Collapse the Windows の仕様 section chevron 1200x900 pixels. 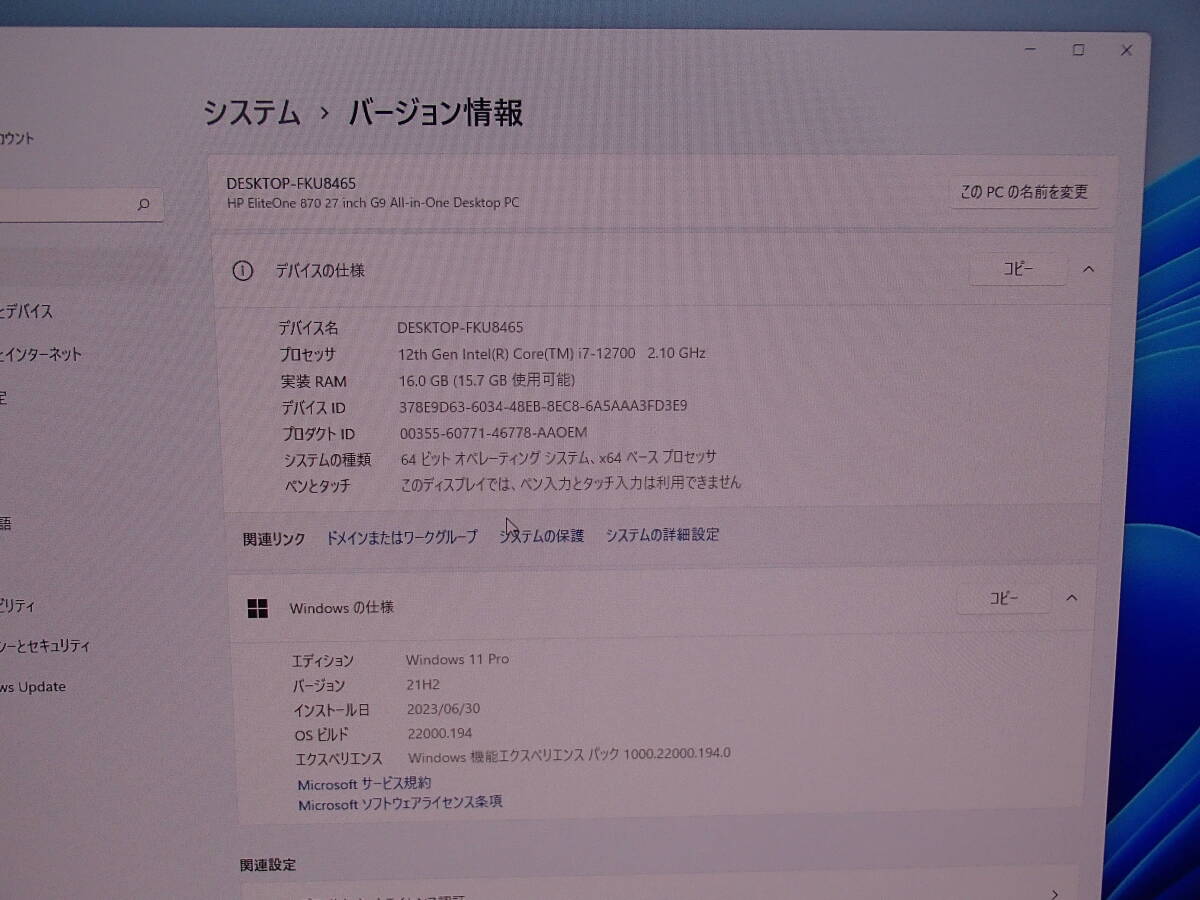point(1071,598)
